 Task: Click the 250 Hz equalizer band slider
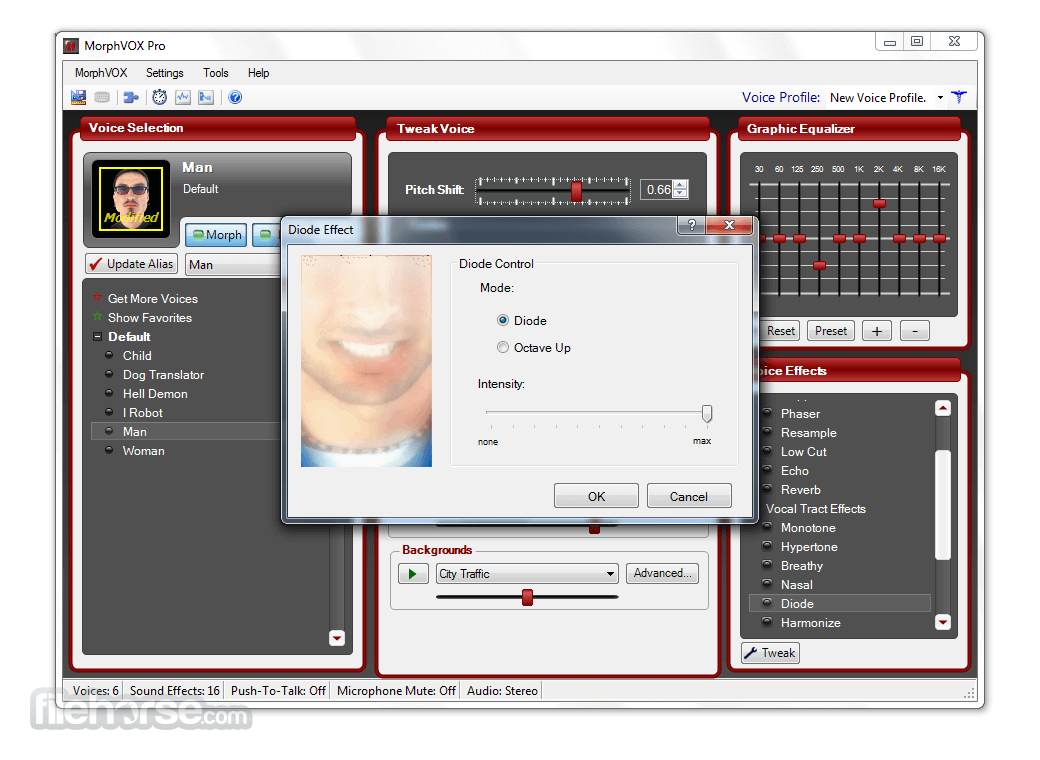(x=820, y=265)
